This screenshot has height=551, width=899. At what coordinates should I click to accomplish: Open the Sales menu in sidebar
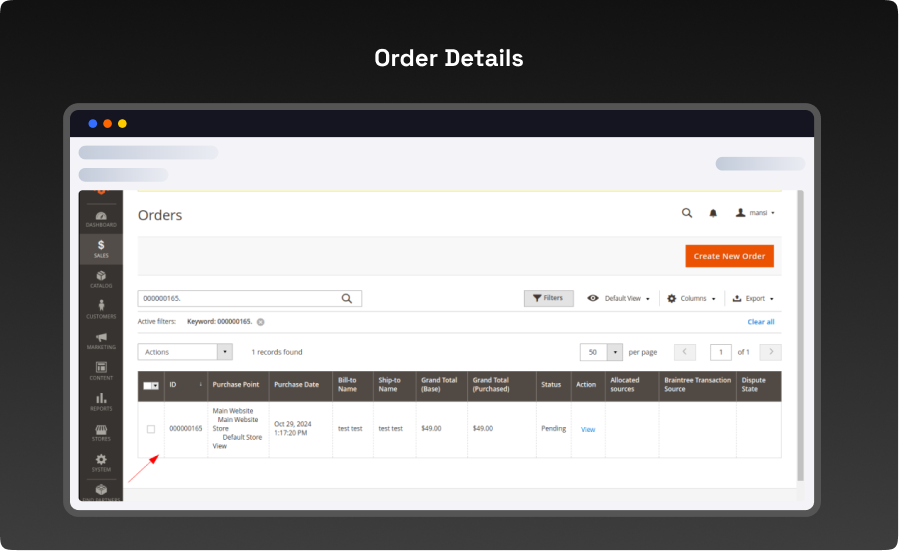point(101,248)
